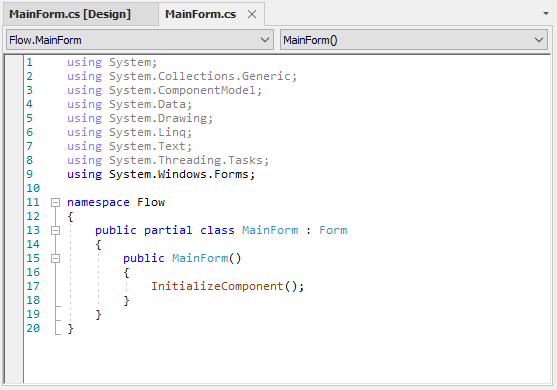Click 'System.Data' on line 4
This screenshot has width=557, height=390.
(x=147, y=104)
